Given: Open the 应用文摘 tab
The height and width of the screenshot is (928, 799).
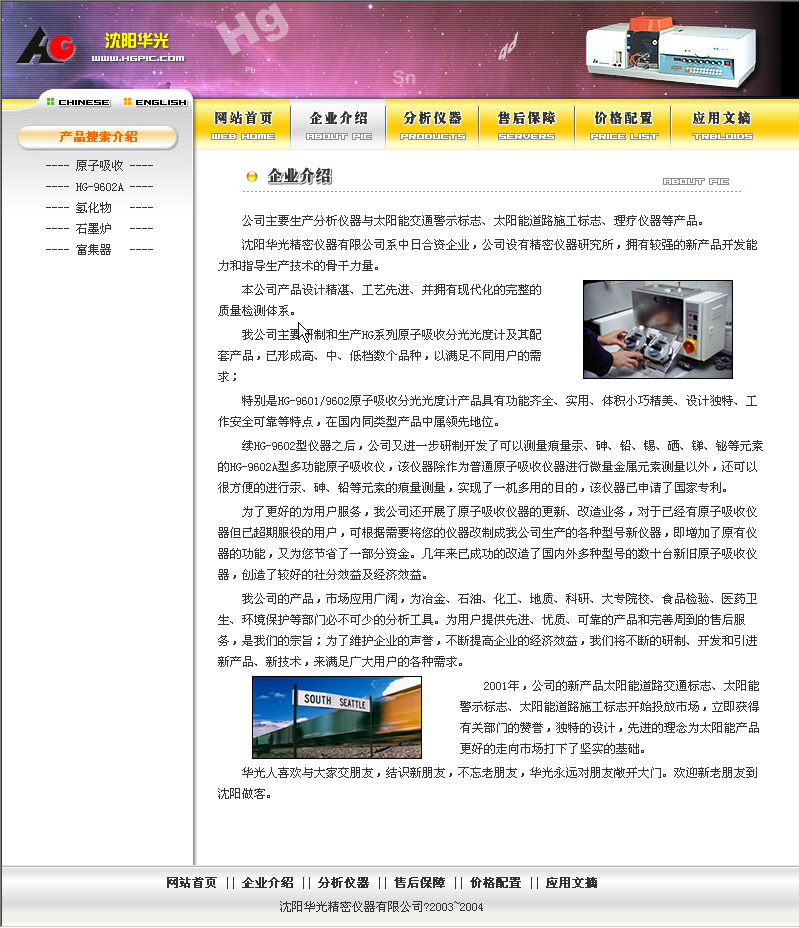Looking at the screenshot, I should click(x=722, y=125).
